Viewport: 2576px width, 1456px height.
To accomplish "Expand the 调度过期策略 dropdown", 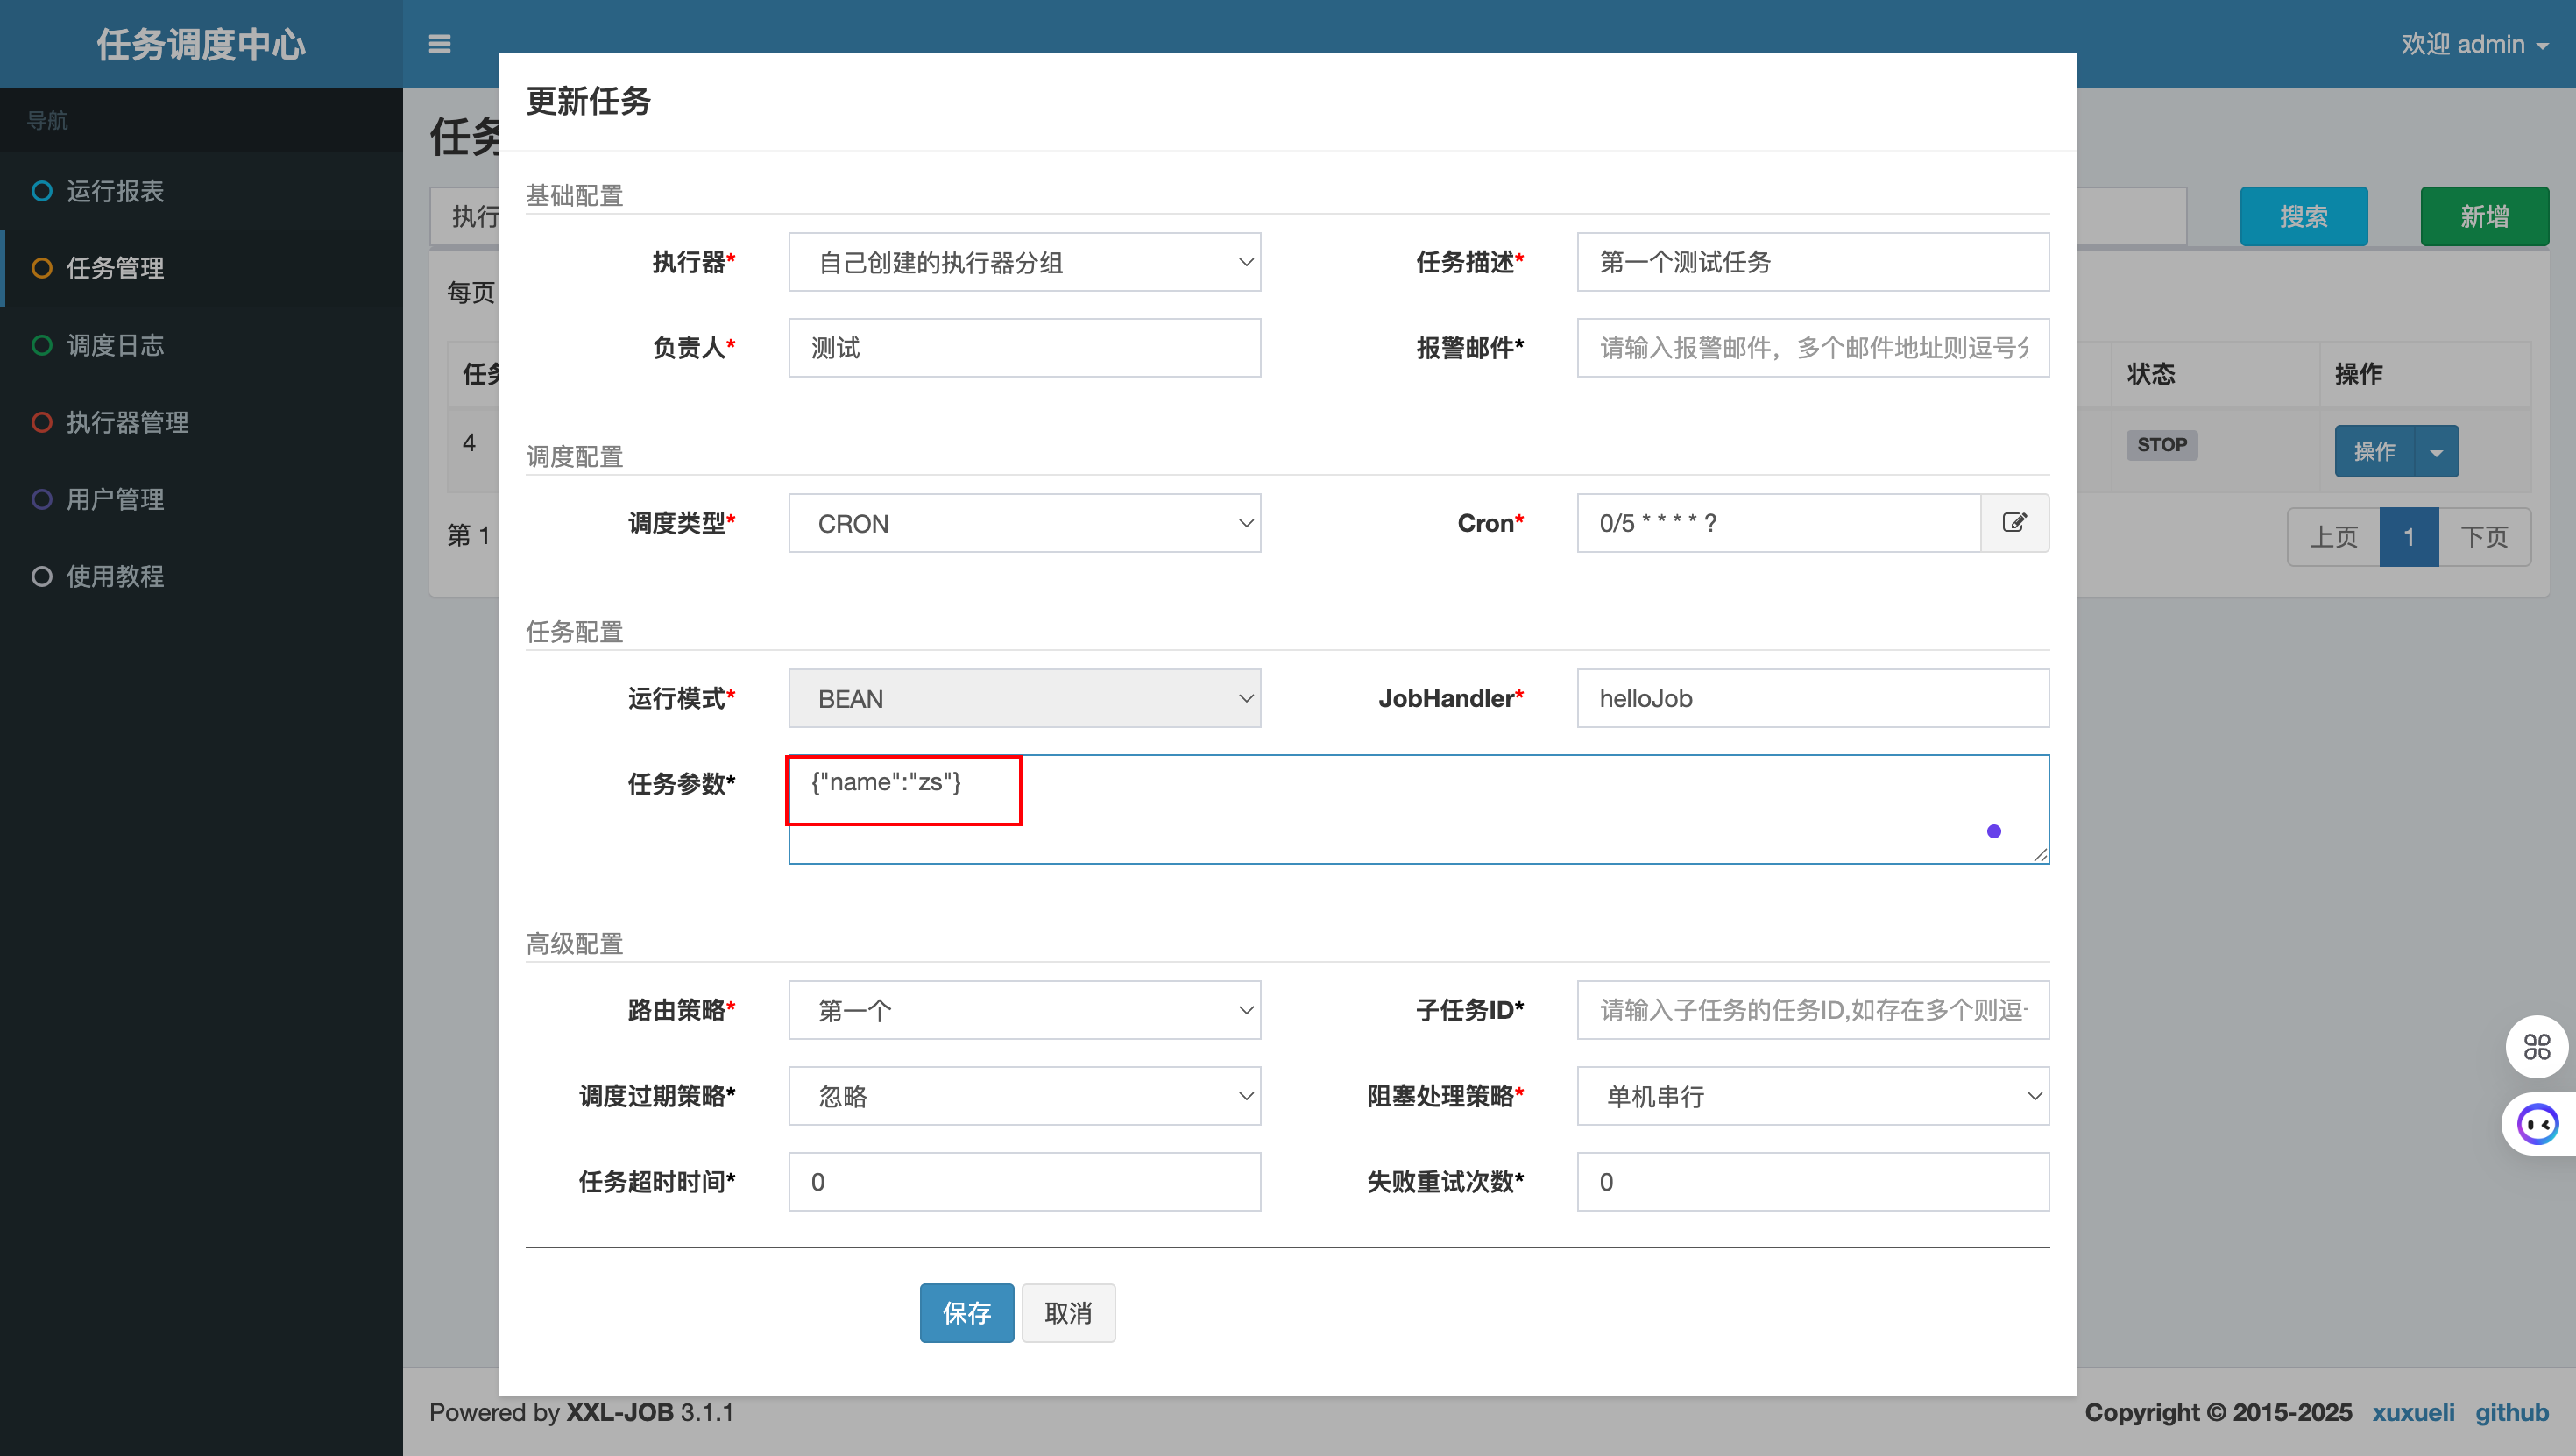I will tap(1024, 1096).
